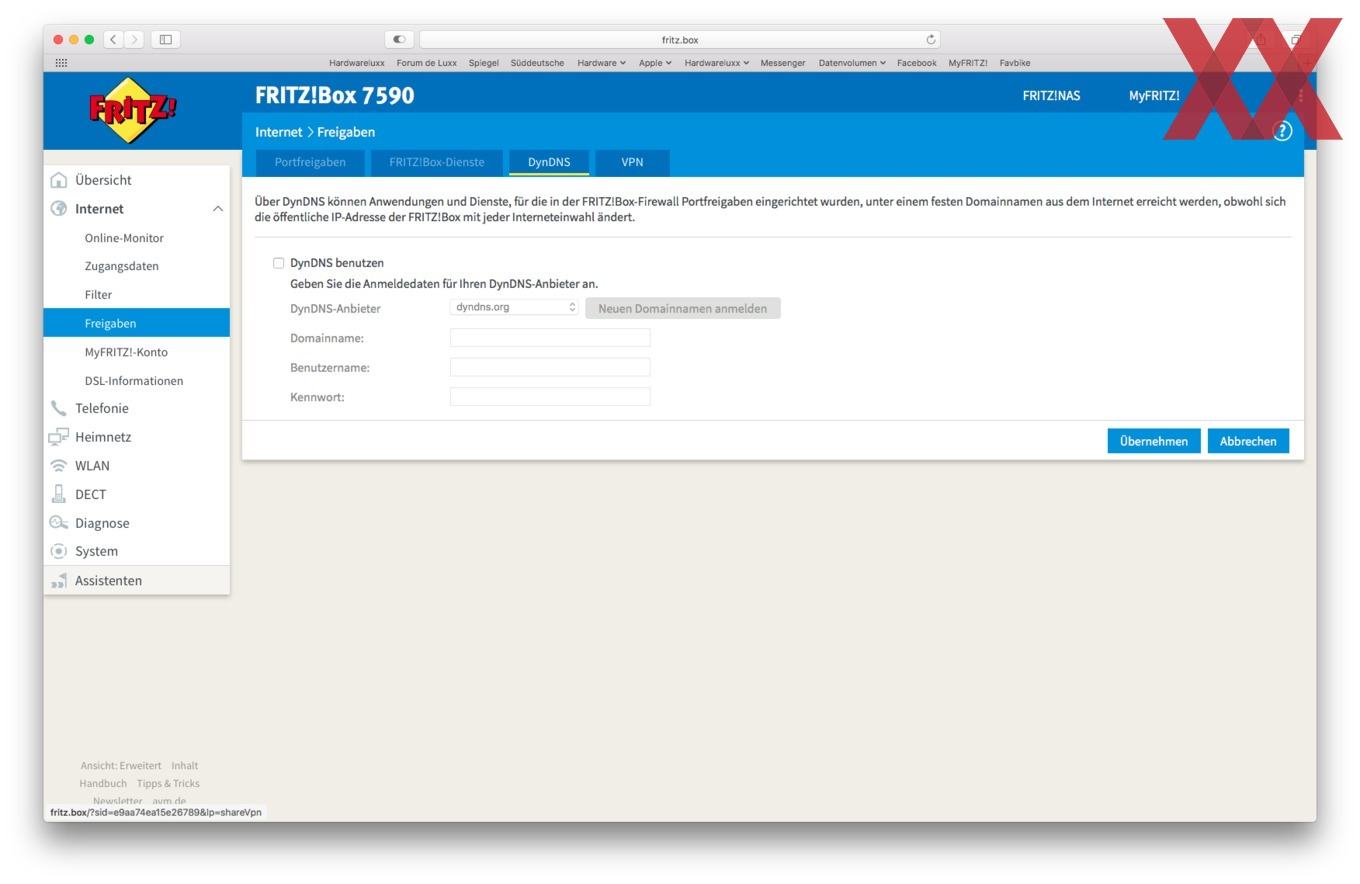Click the fritz.box address bar
The image size is (1360, 884).
pos(680,40)
